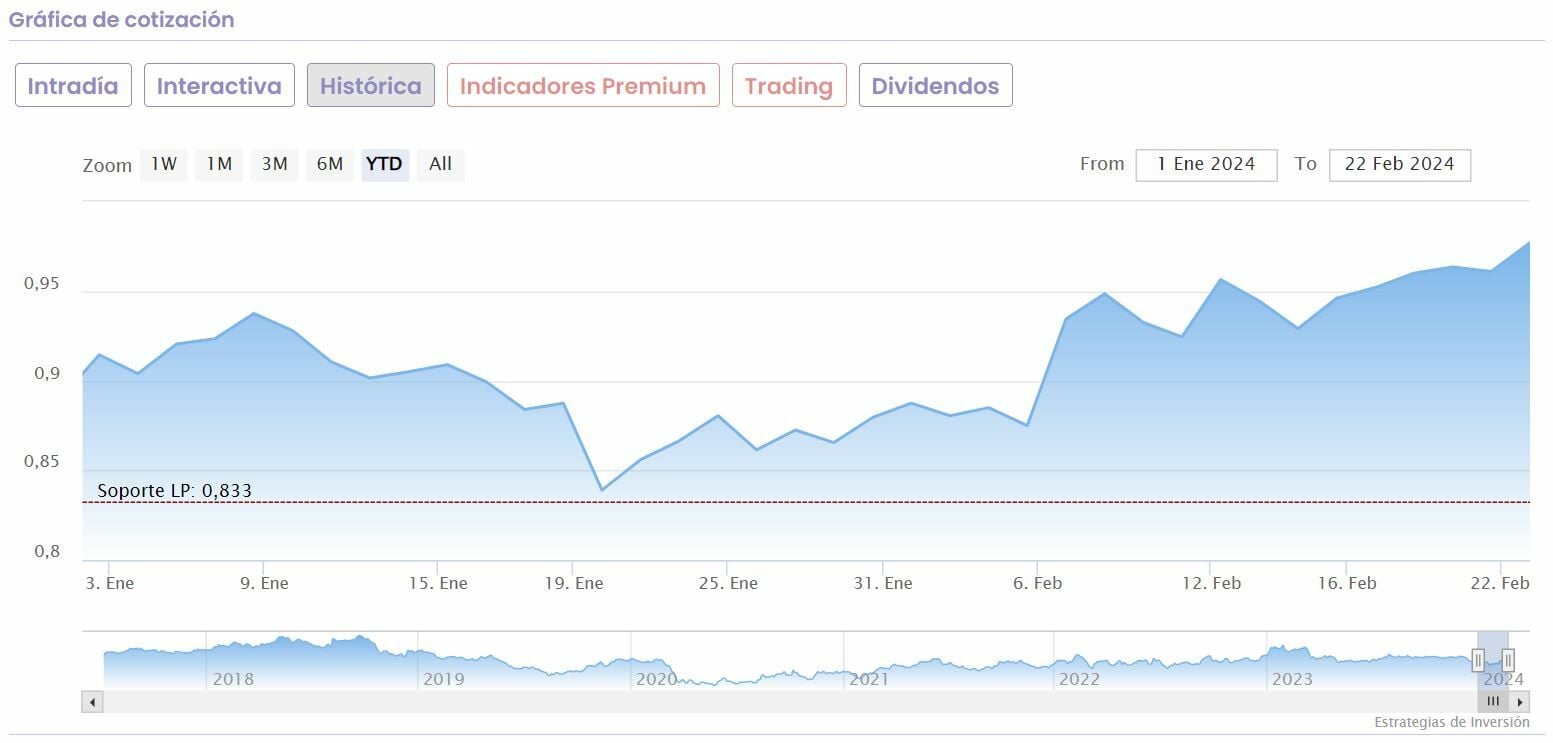Screen dimensions: 1553x743
Task: Click the scrollbar left arrow
Action: coord(92,702)
